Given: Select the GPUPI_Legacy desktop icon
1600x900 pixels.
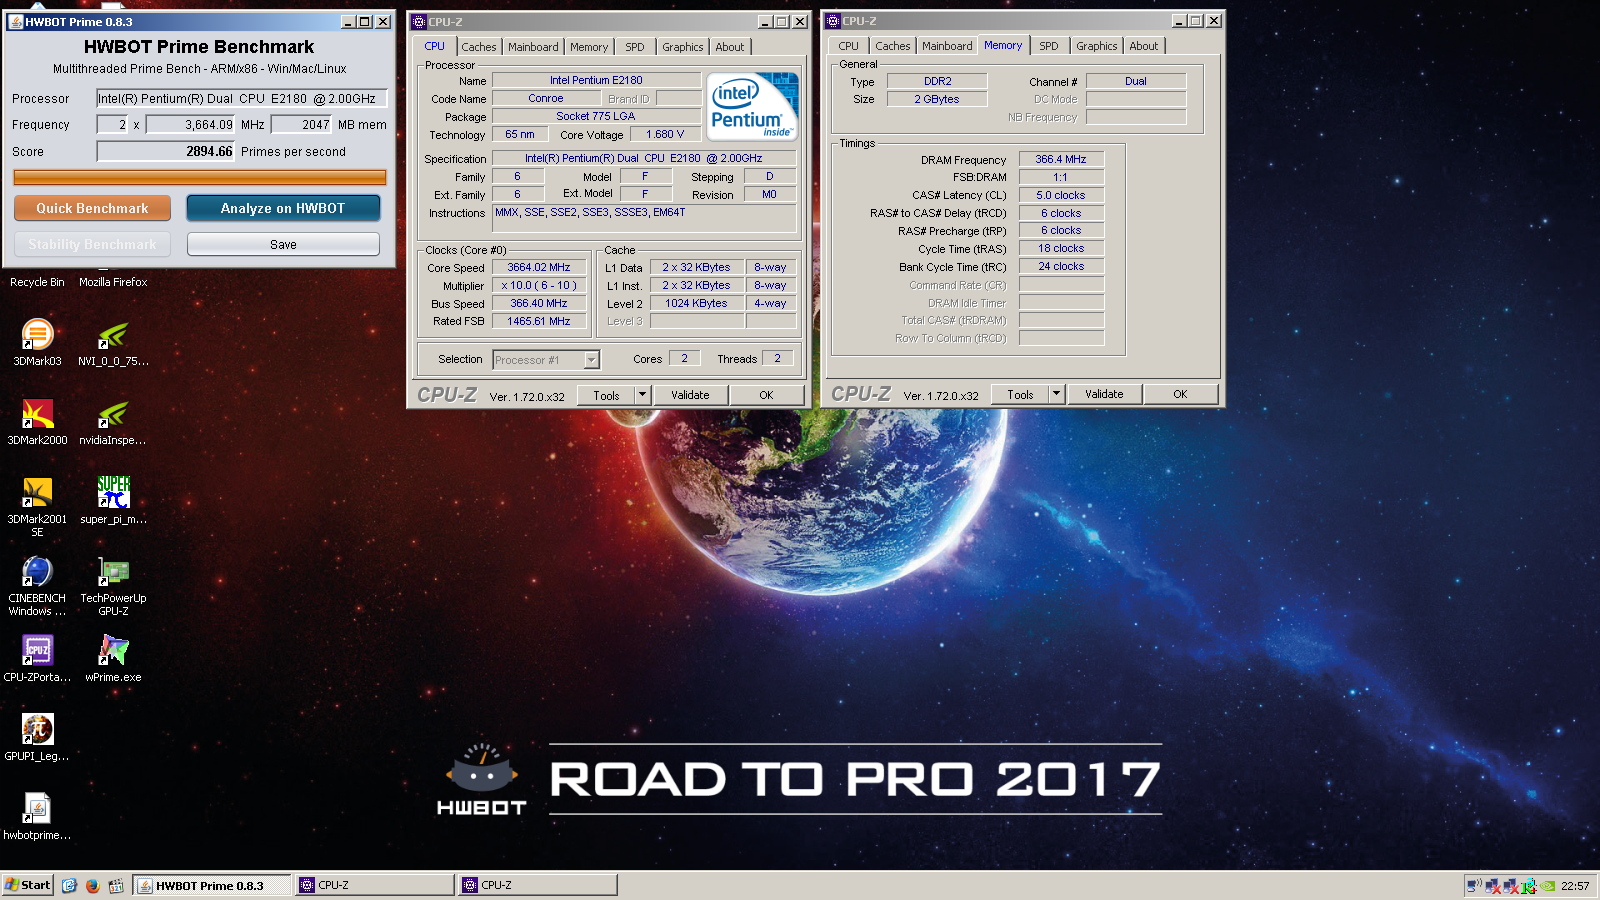Looking at the screenshot, I should (37, 737).
